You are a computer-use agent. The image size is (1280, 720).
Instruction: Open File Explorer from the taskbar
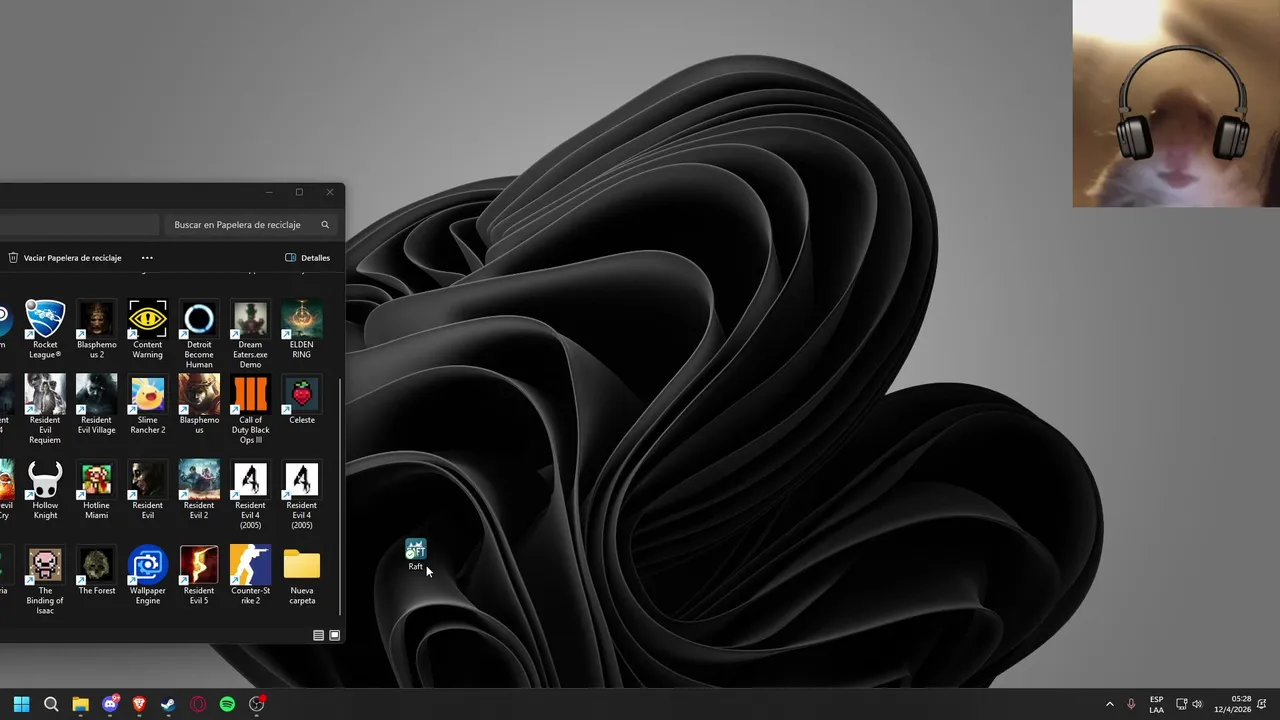[x=80, y=704]
